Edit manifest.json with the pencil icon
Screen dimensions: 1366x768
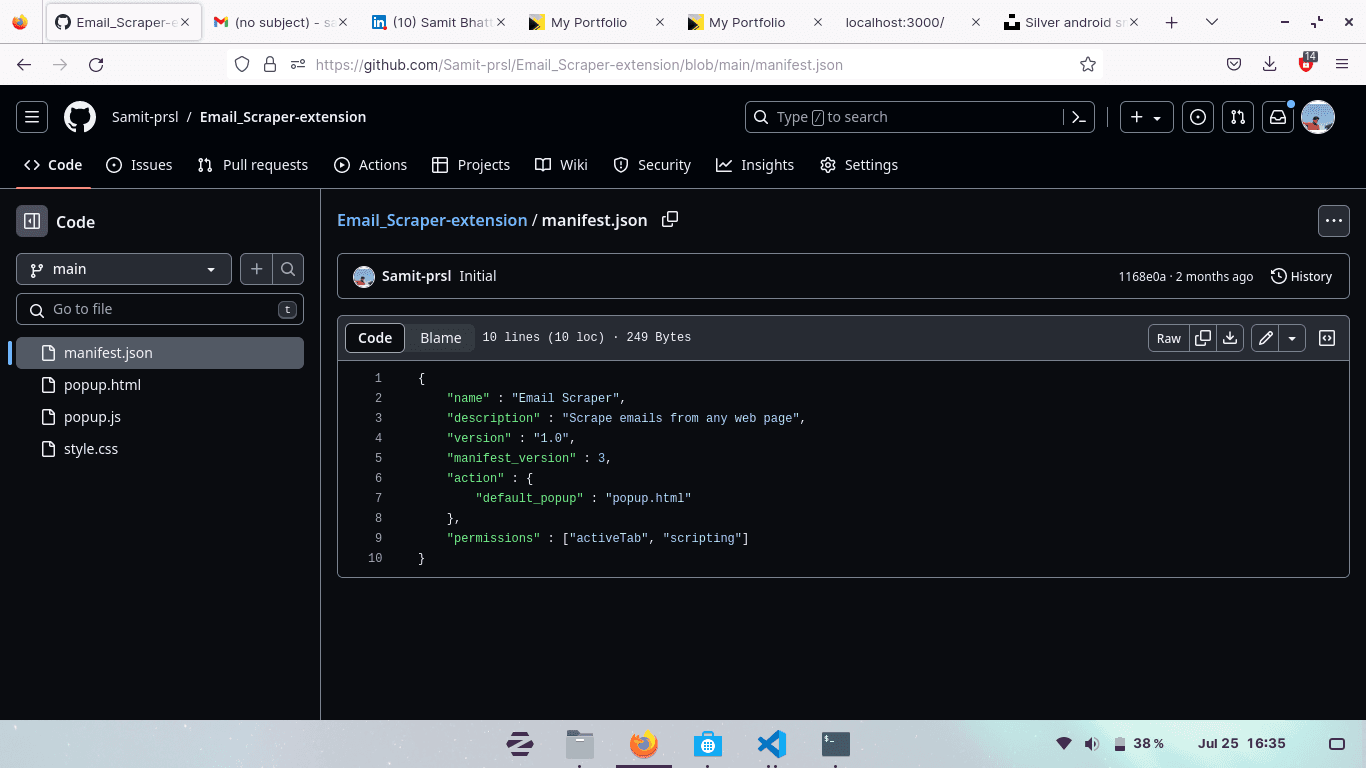pos(1265,338)
